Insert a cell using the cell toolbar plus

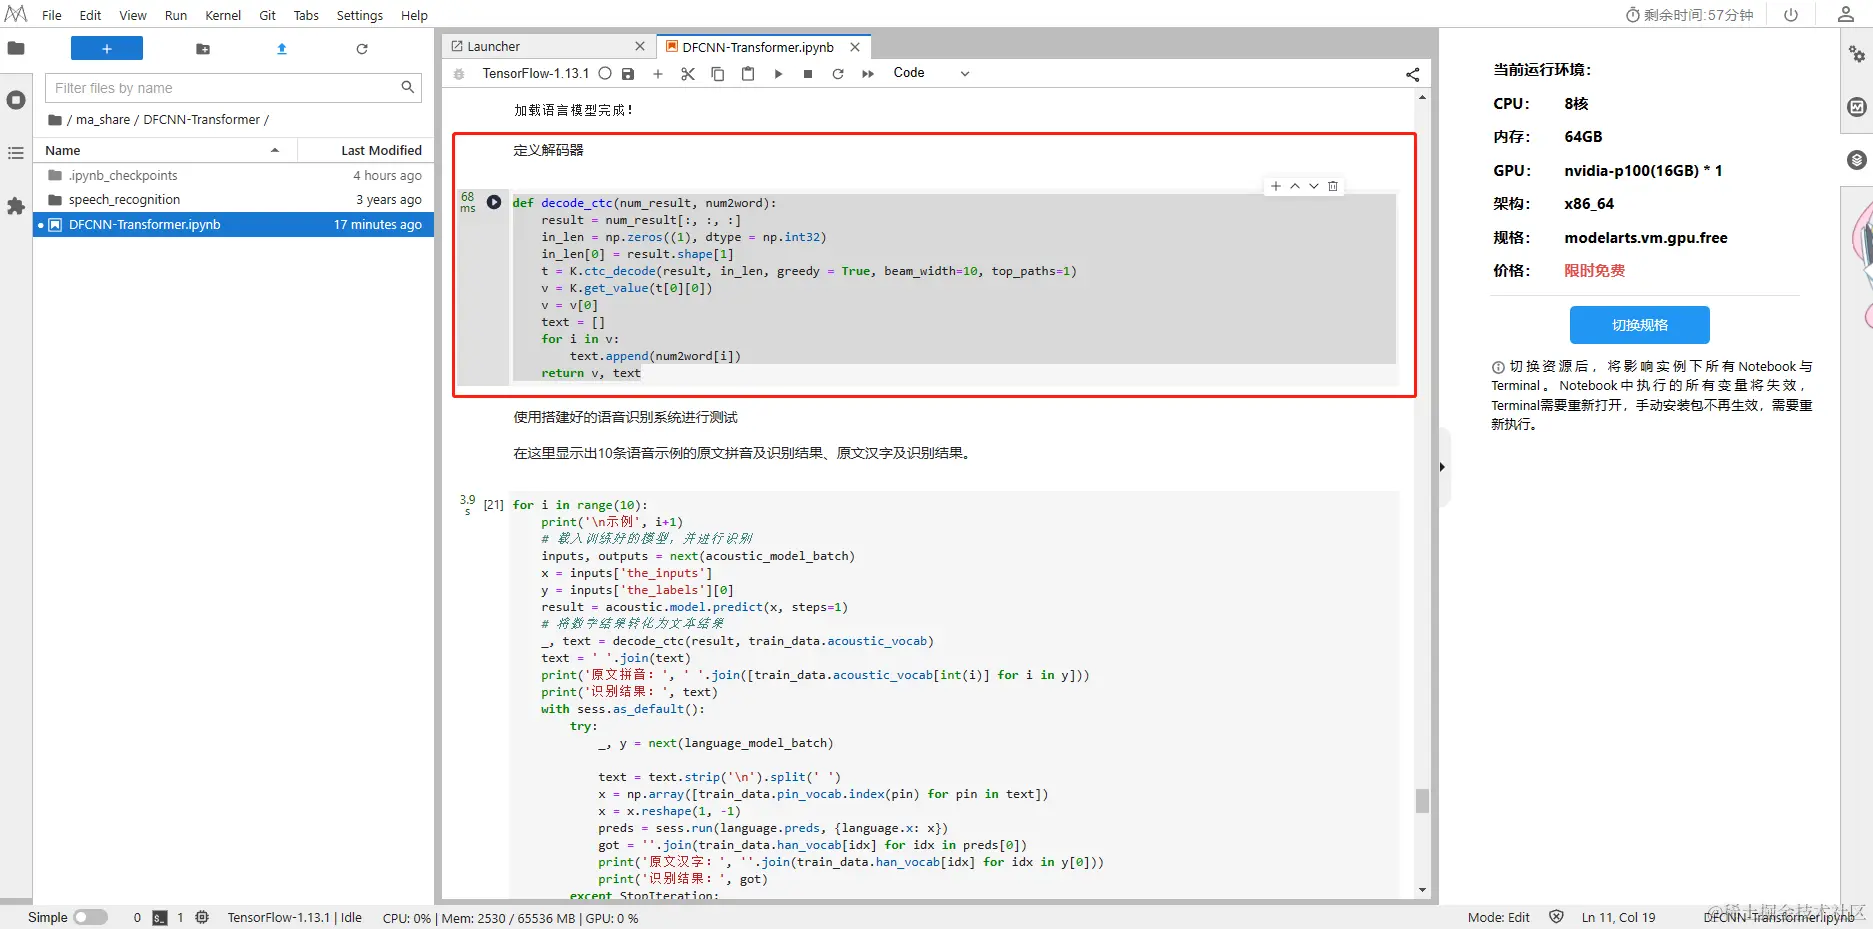click(1276, 186)
